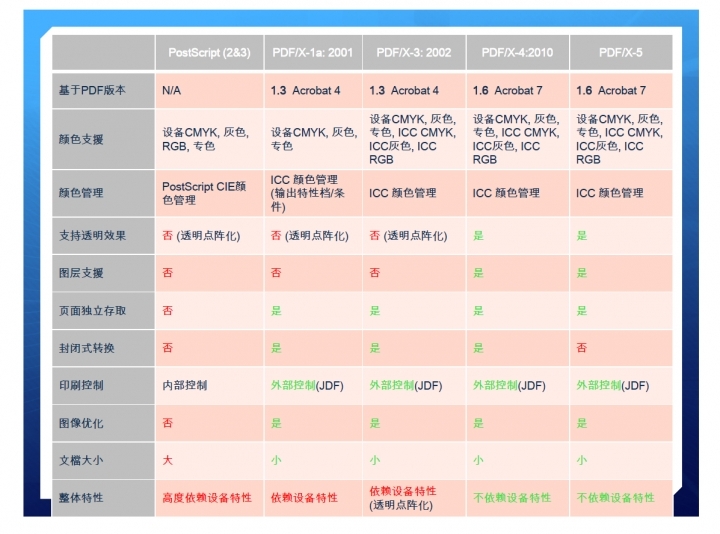Image resolution: width=720 pixels, height=534 pixels.
Task: Select the 图像优化 row label
Action: (81, 423)
